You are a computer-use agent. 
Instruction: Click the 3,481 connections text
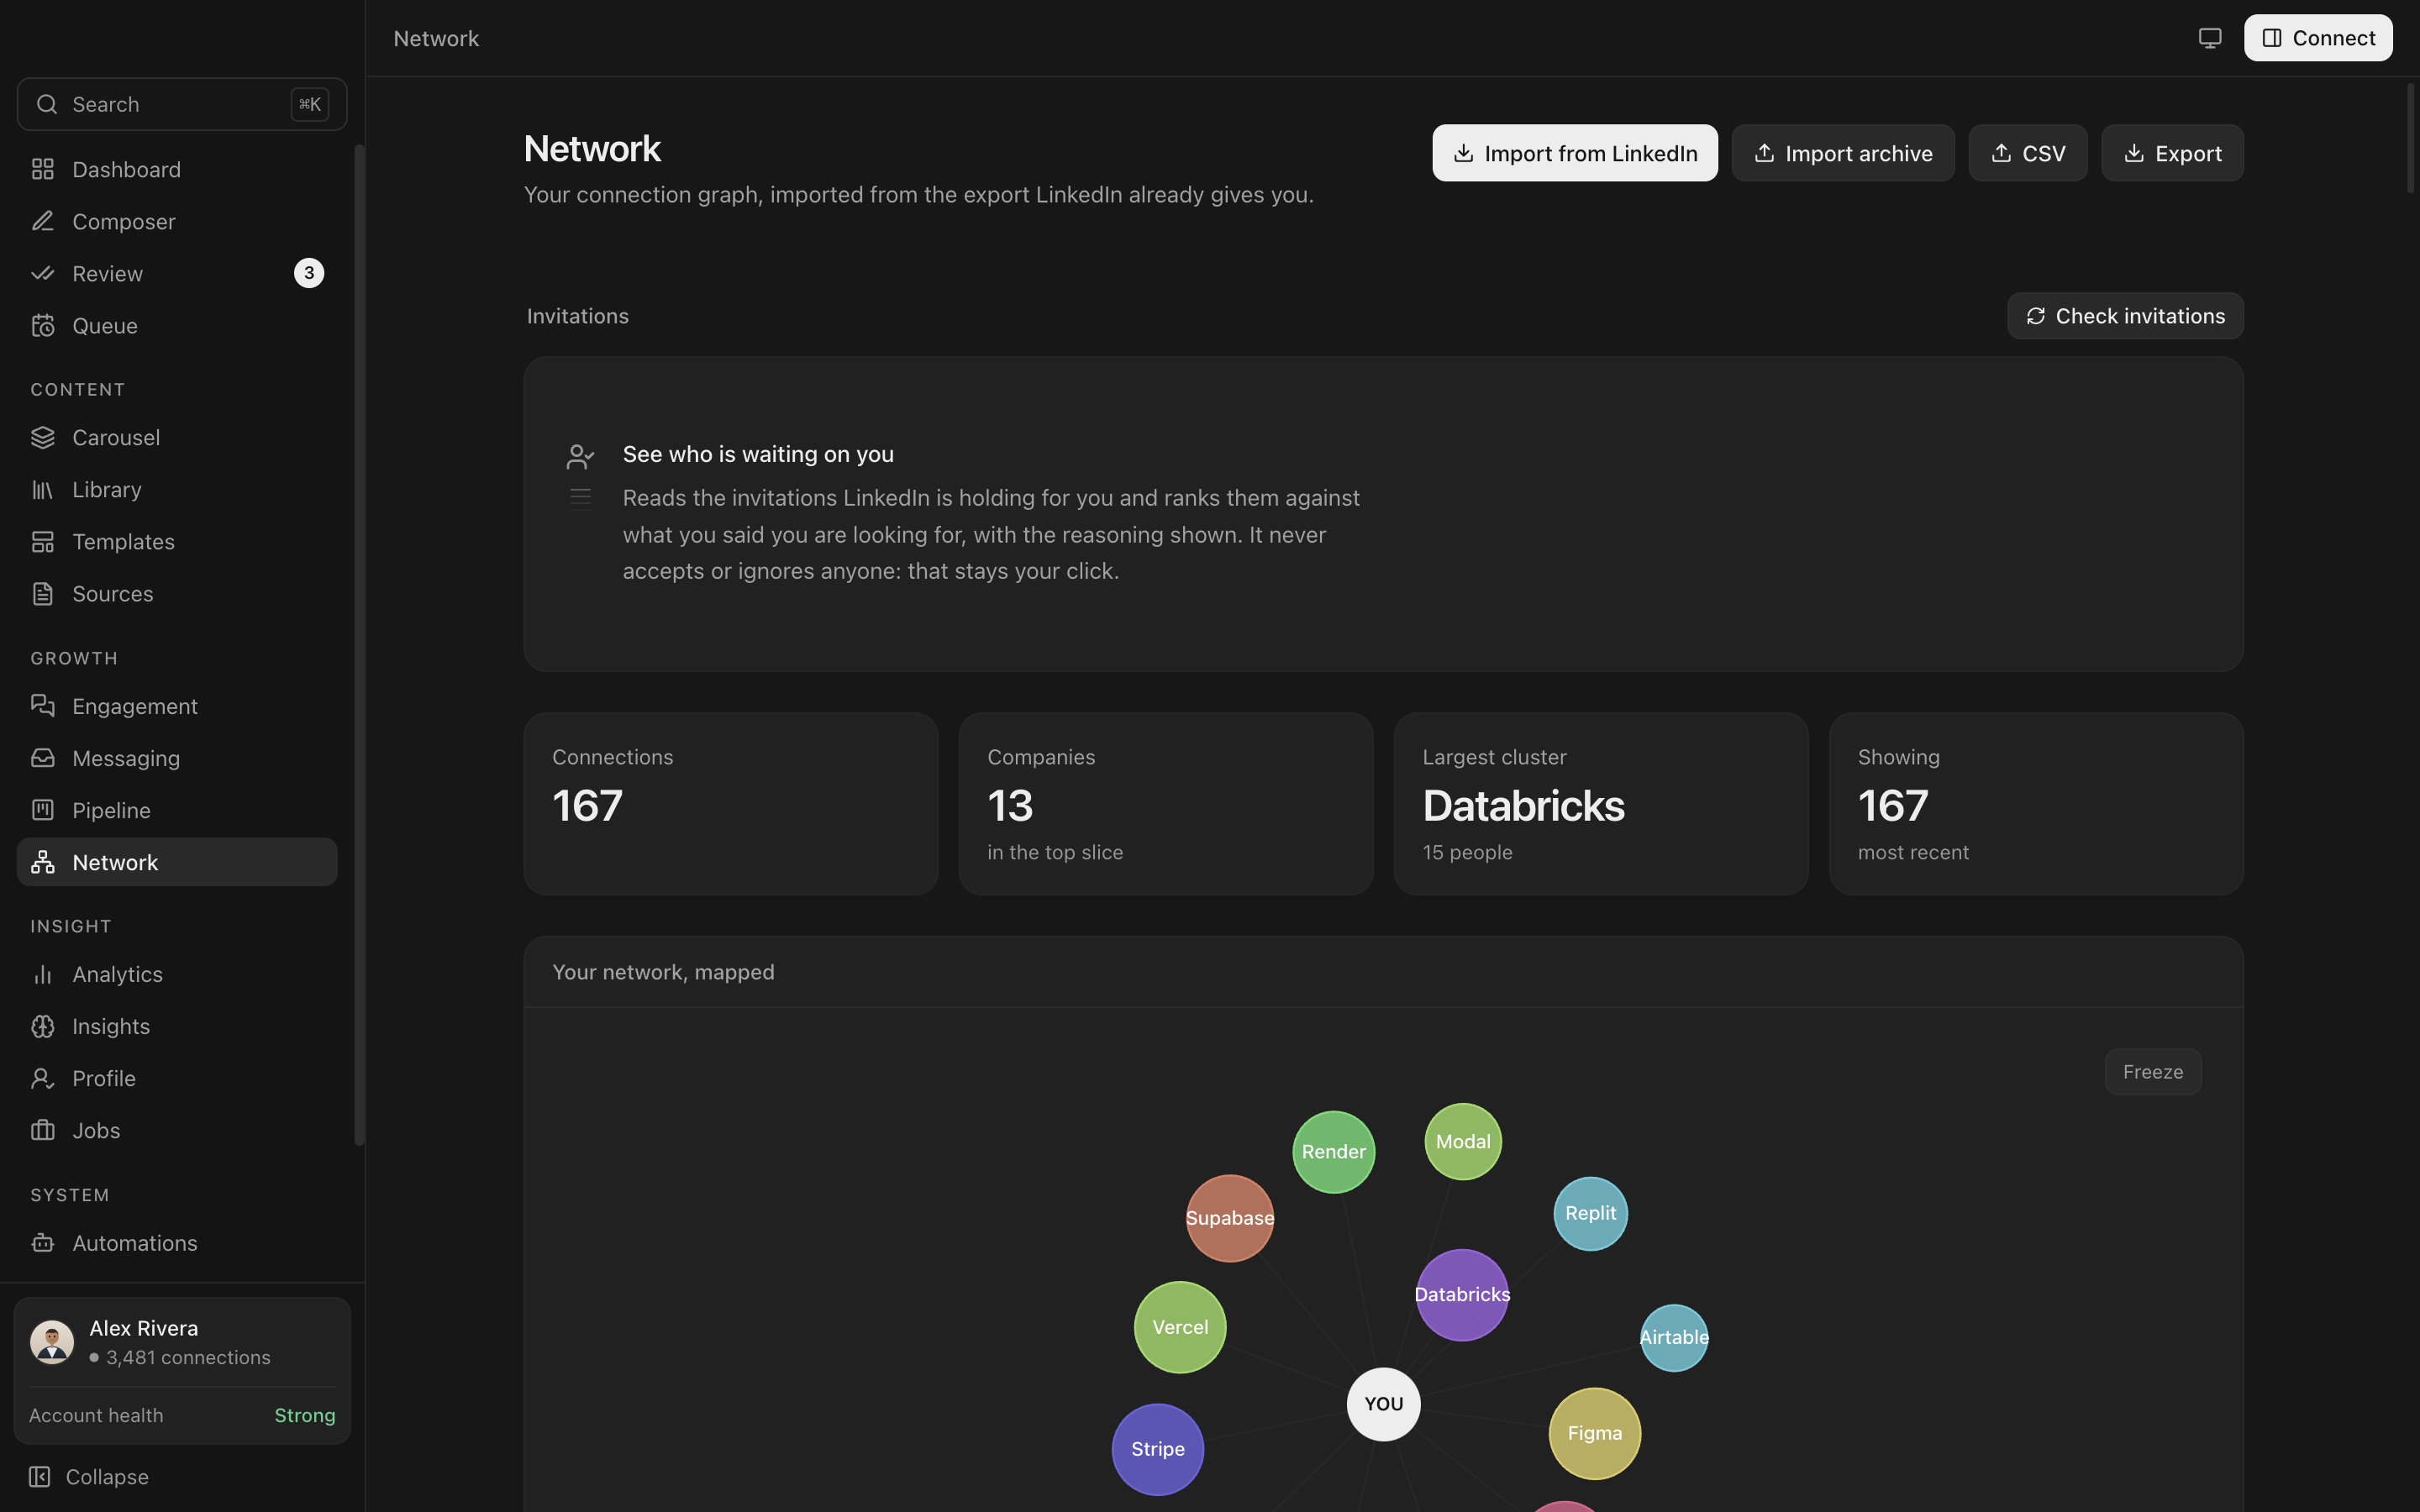point(188,1357)
